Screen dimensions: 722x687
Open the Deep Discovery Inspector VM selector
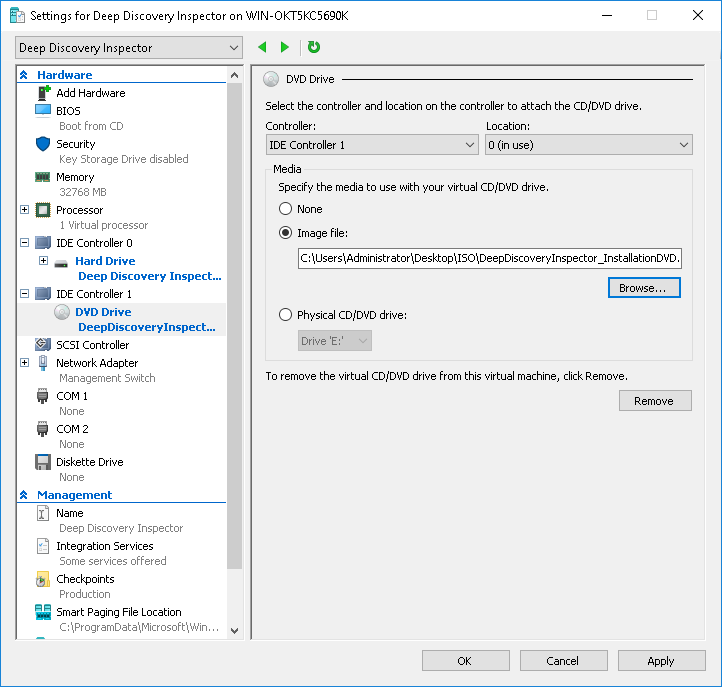[129, 48]
